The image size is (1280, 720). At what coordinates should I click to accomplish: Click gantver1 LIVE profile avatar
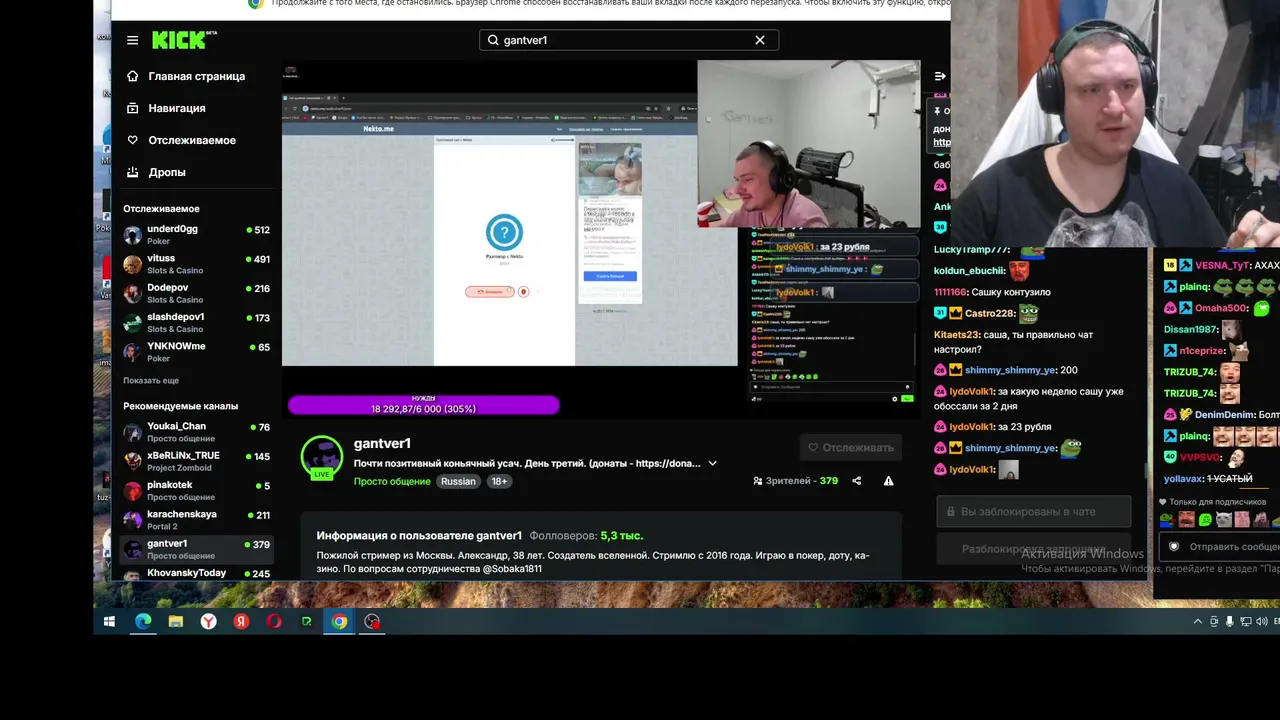322,458
